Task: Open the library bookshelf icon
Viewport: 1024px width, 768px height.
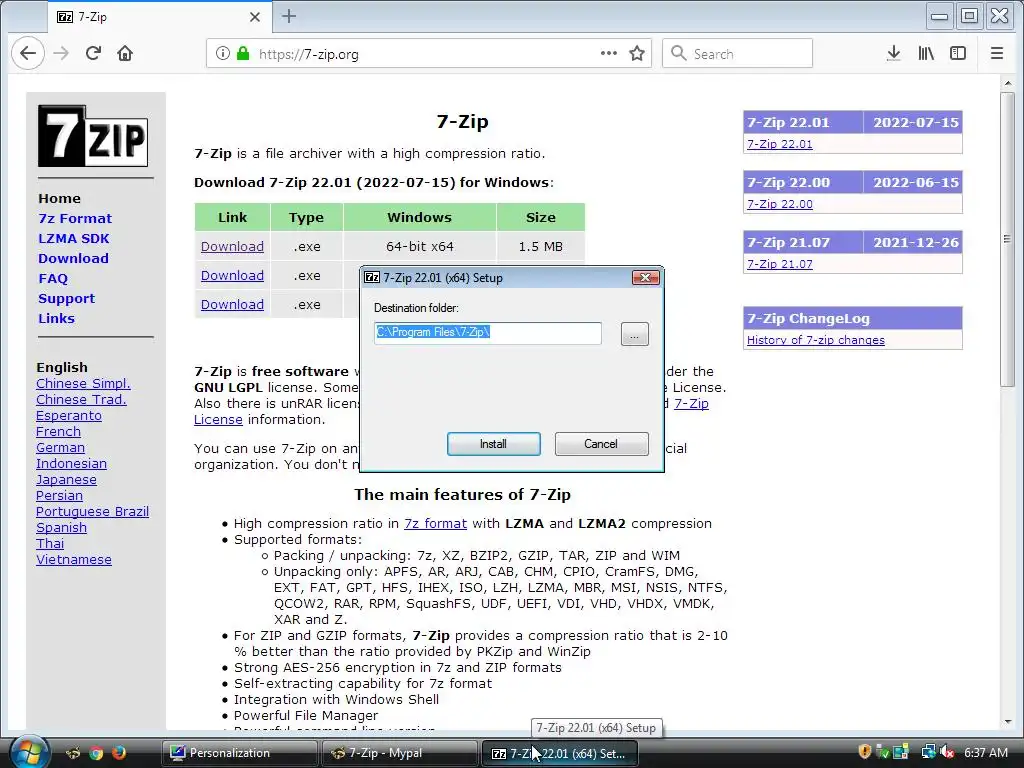Action: pyautogui.click(x=926, y=54)
